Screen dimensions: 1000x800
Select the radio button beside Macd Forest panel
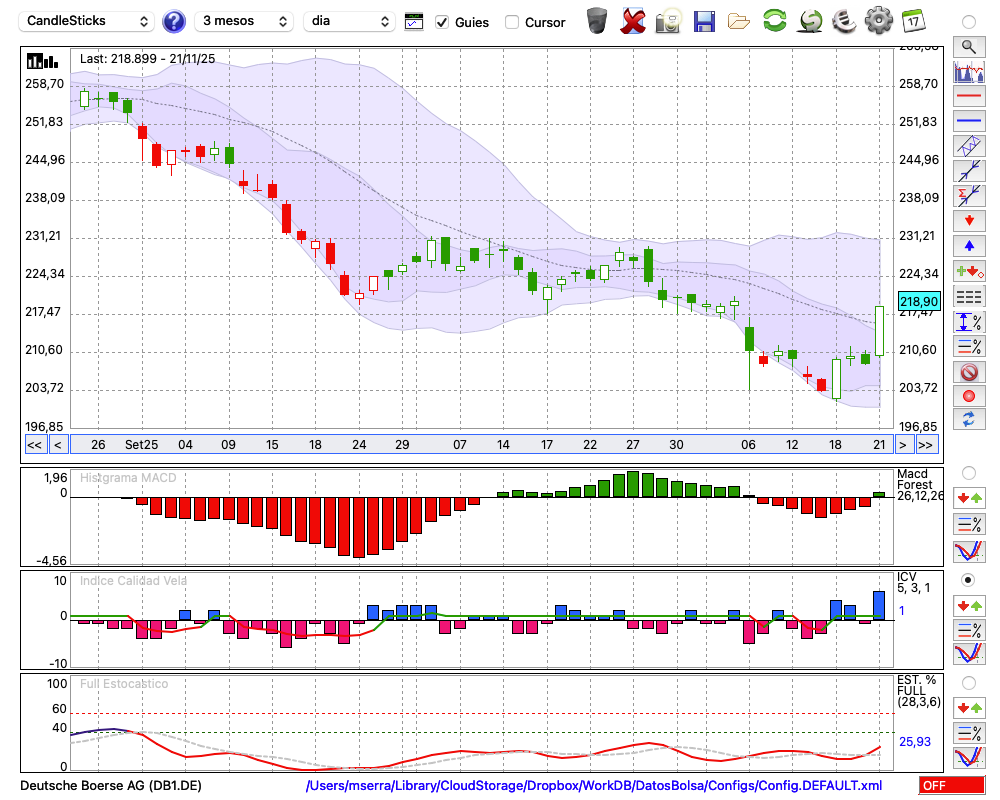968,472
